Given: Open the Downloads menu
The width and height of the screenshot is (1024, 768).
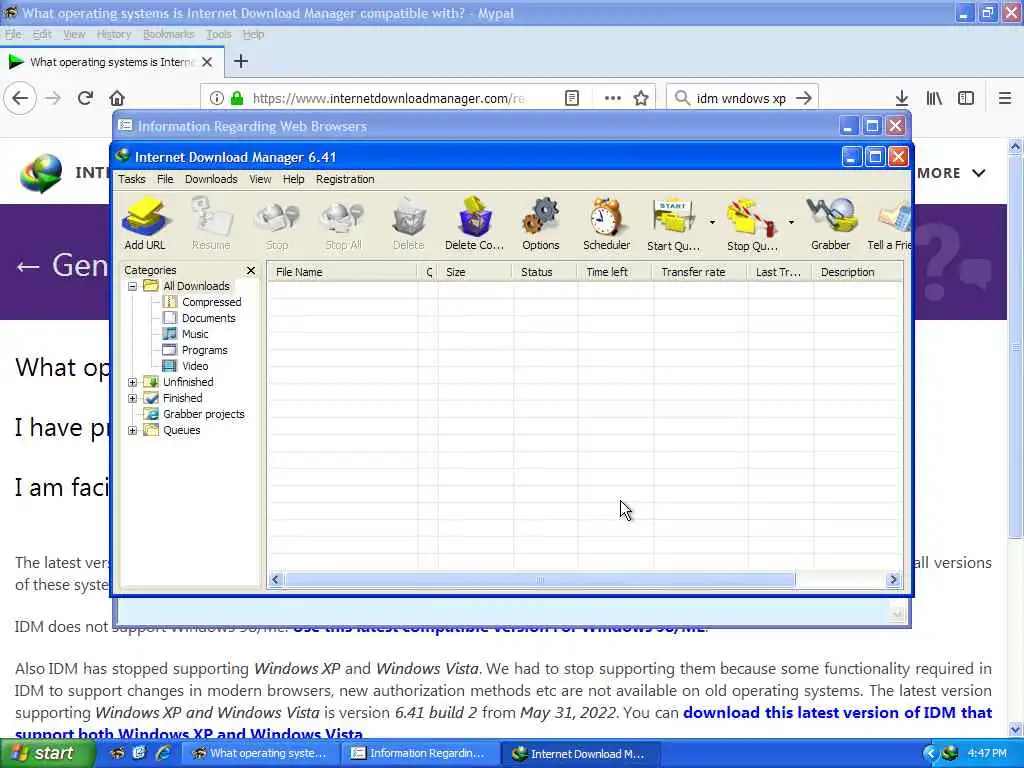Looking at the screenshot, I should pyautogui.click(x=211, y=179).
